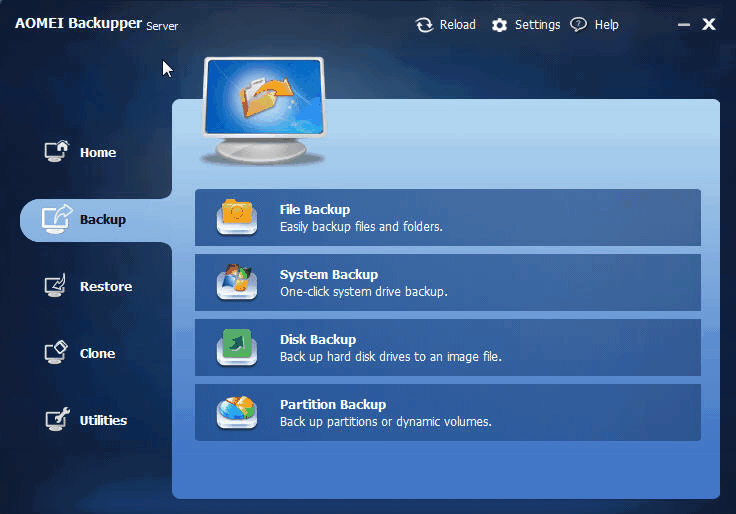Switch to the Restore tab label
736x514 pixels.
[x=106, y=286]
